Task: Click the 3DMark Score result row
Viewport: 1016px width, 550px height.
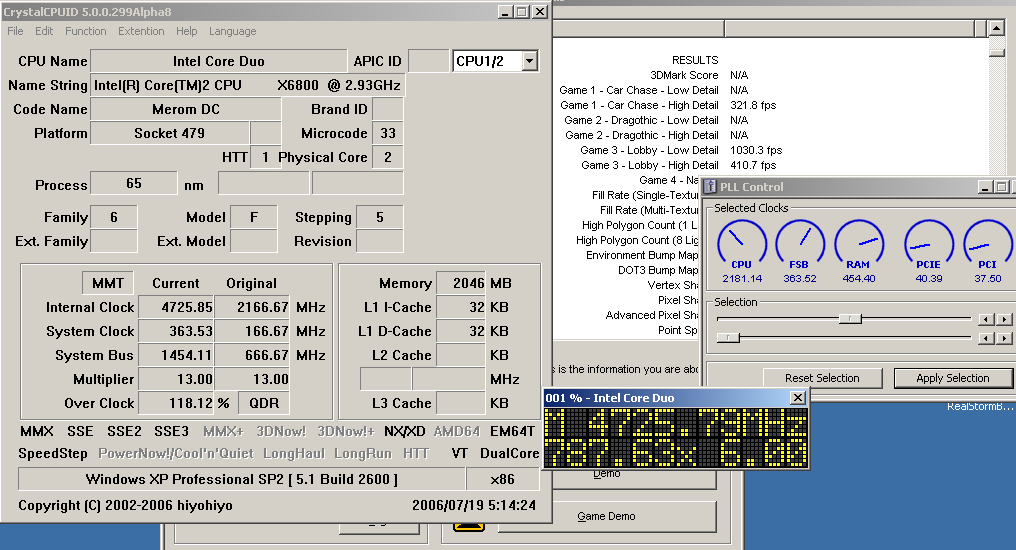Action: 699,75
